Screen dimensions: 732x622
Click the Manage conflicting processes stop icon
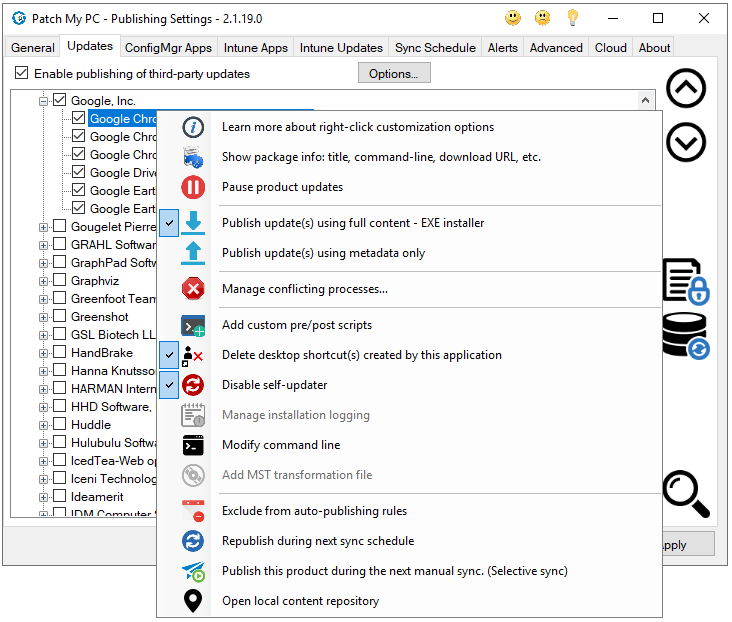tap(193, 289)
